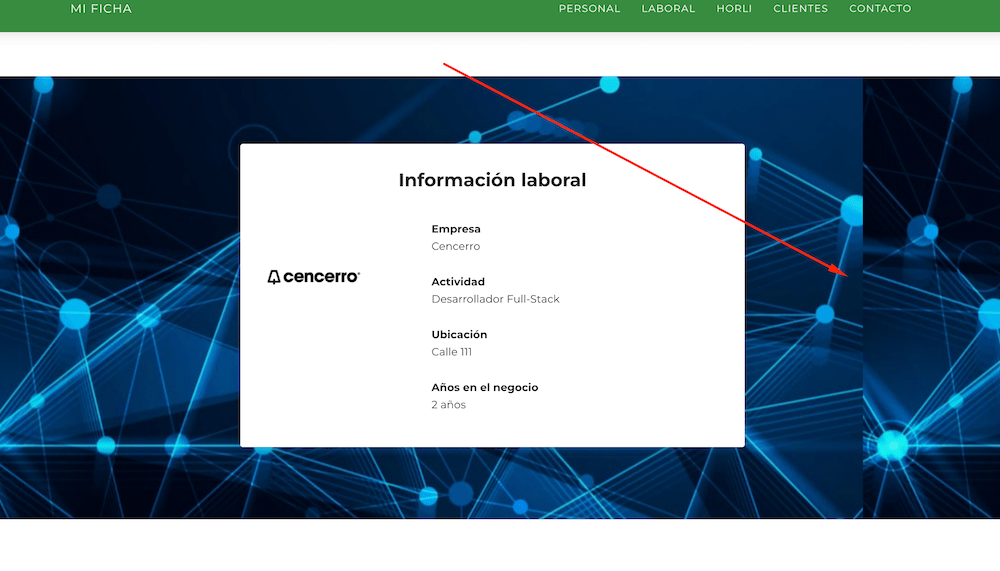Open the CLIENTES navigation link
Viewport: 1000px width, 571px height.
800,9
